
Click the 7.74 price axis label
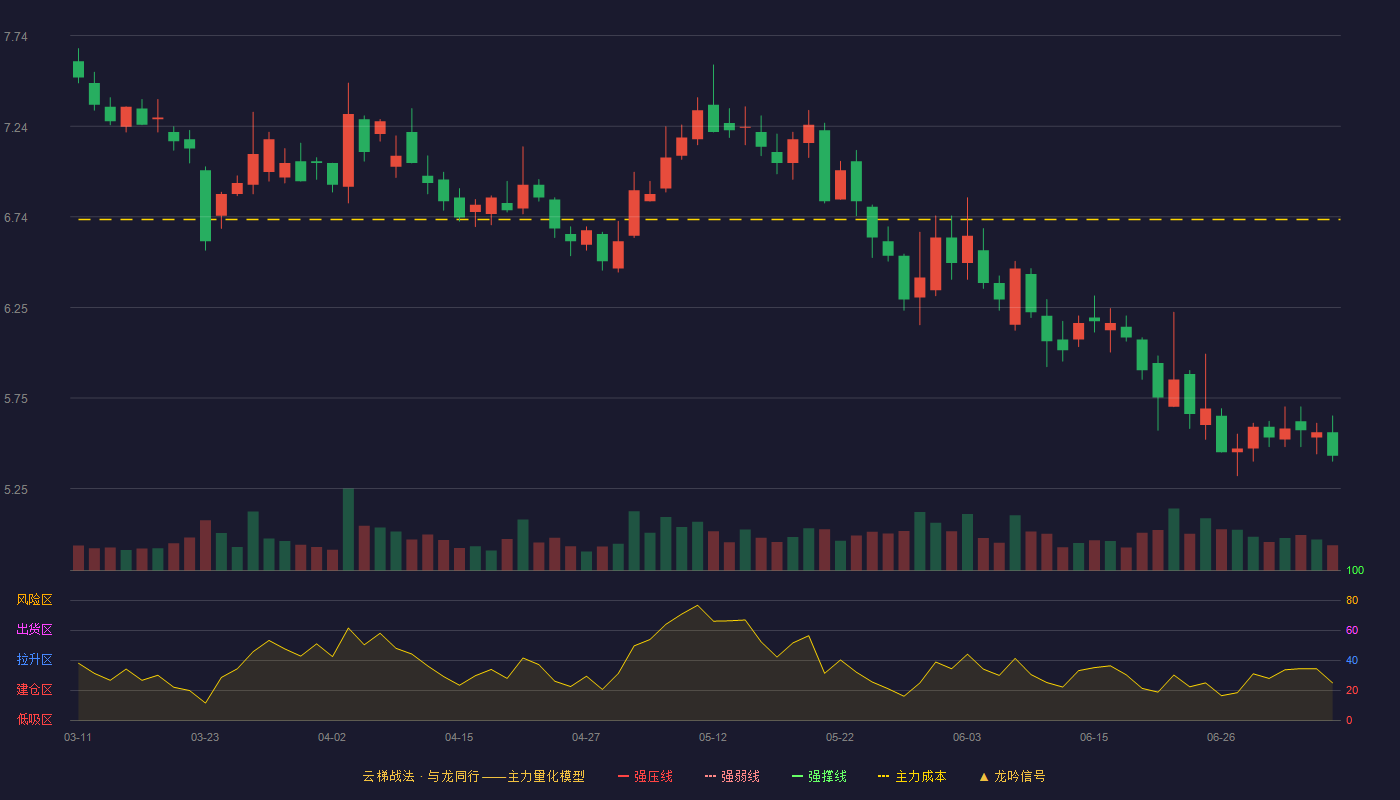tap(16, 37)
